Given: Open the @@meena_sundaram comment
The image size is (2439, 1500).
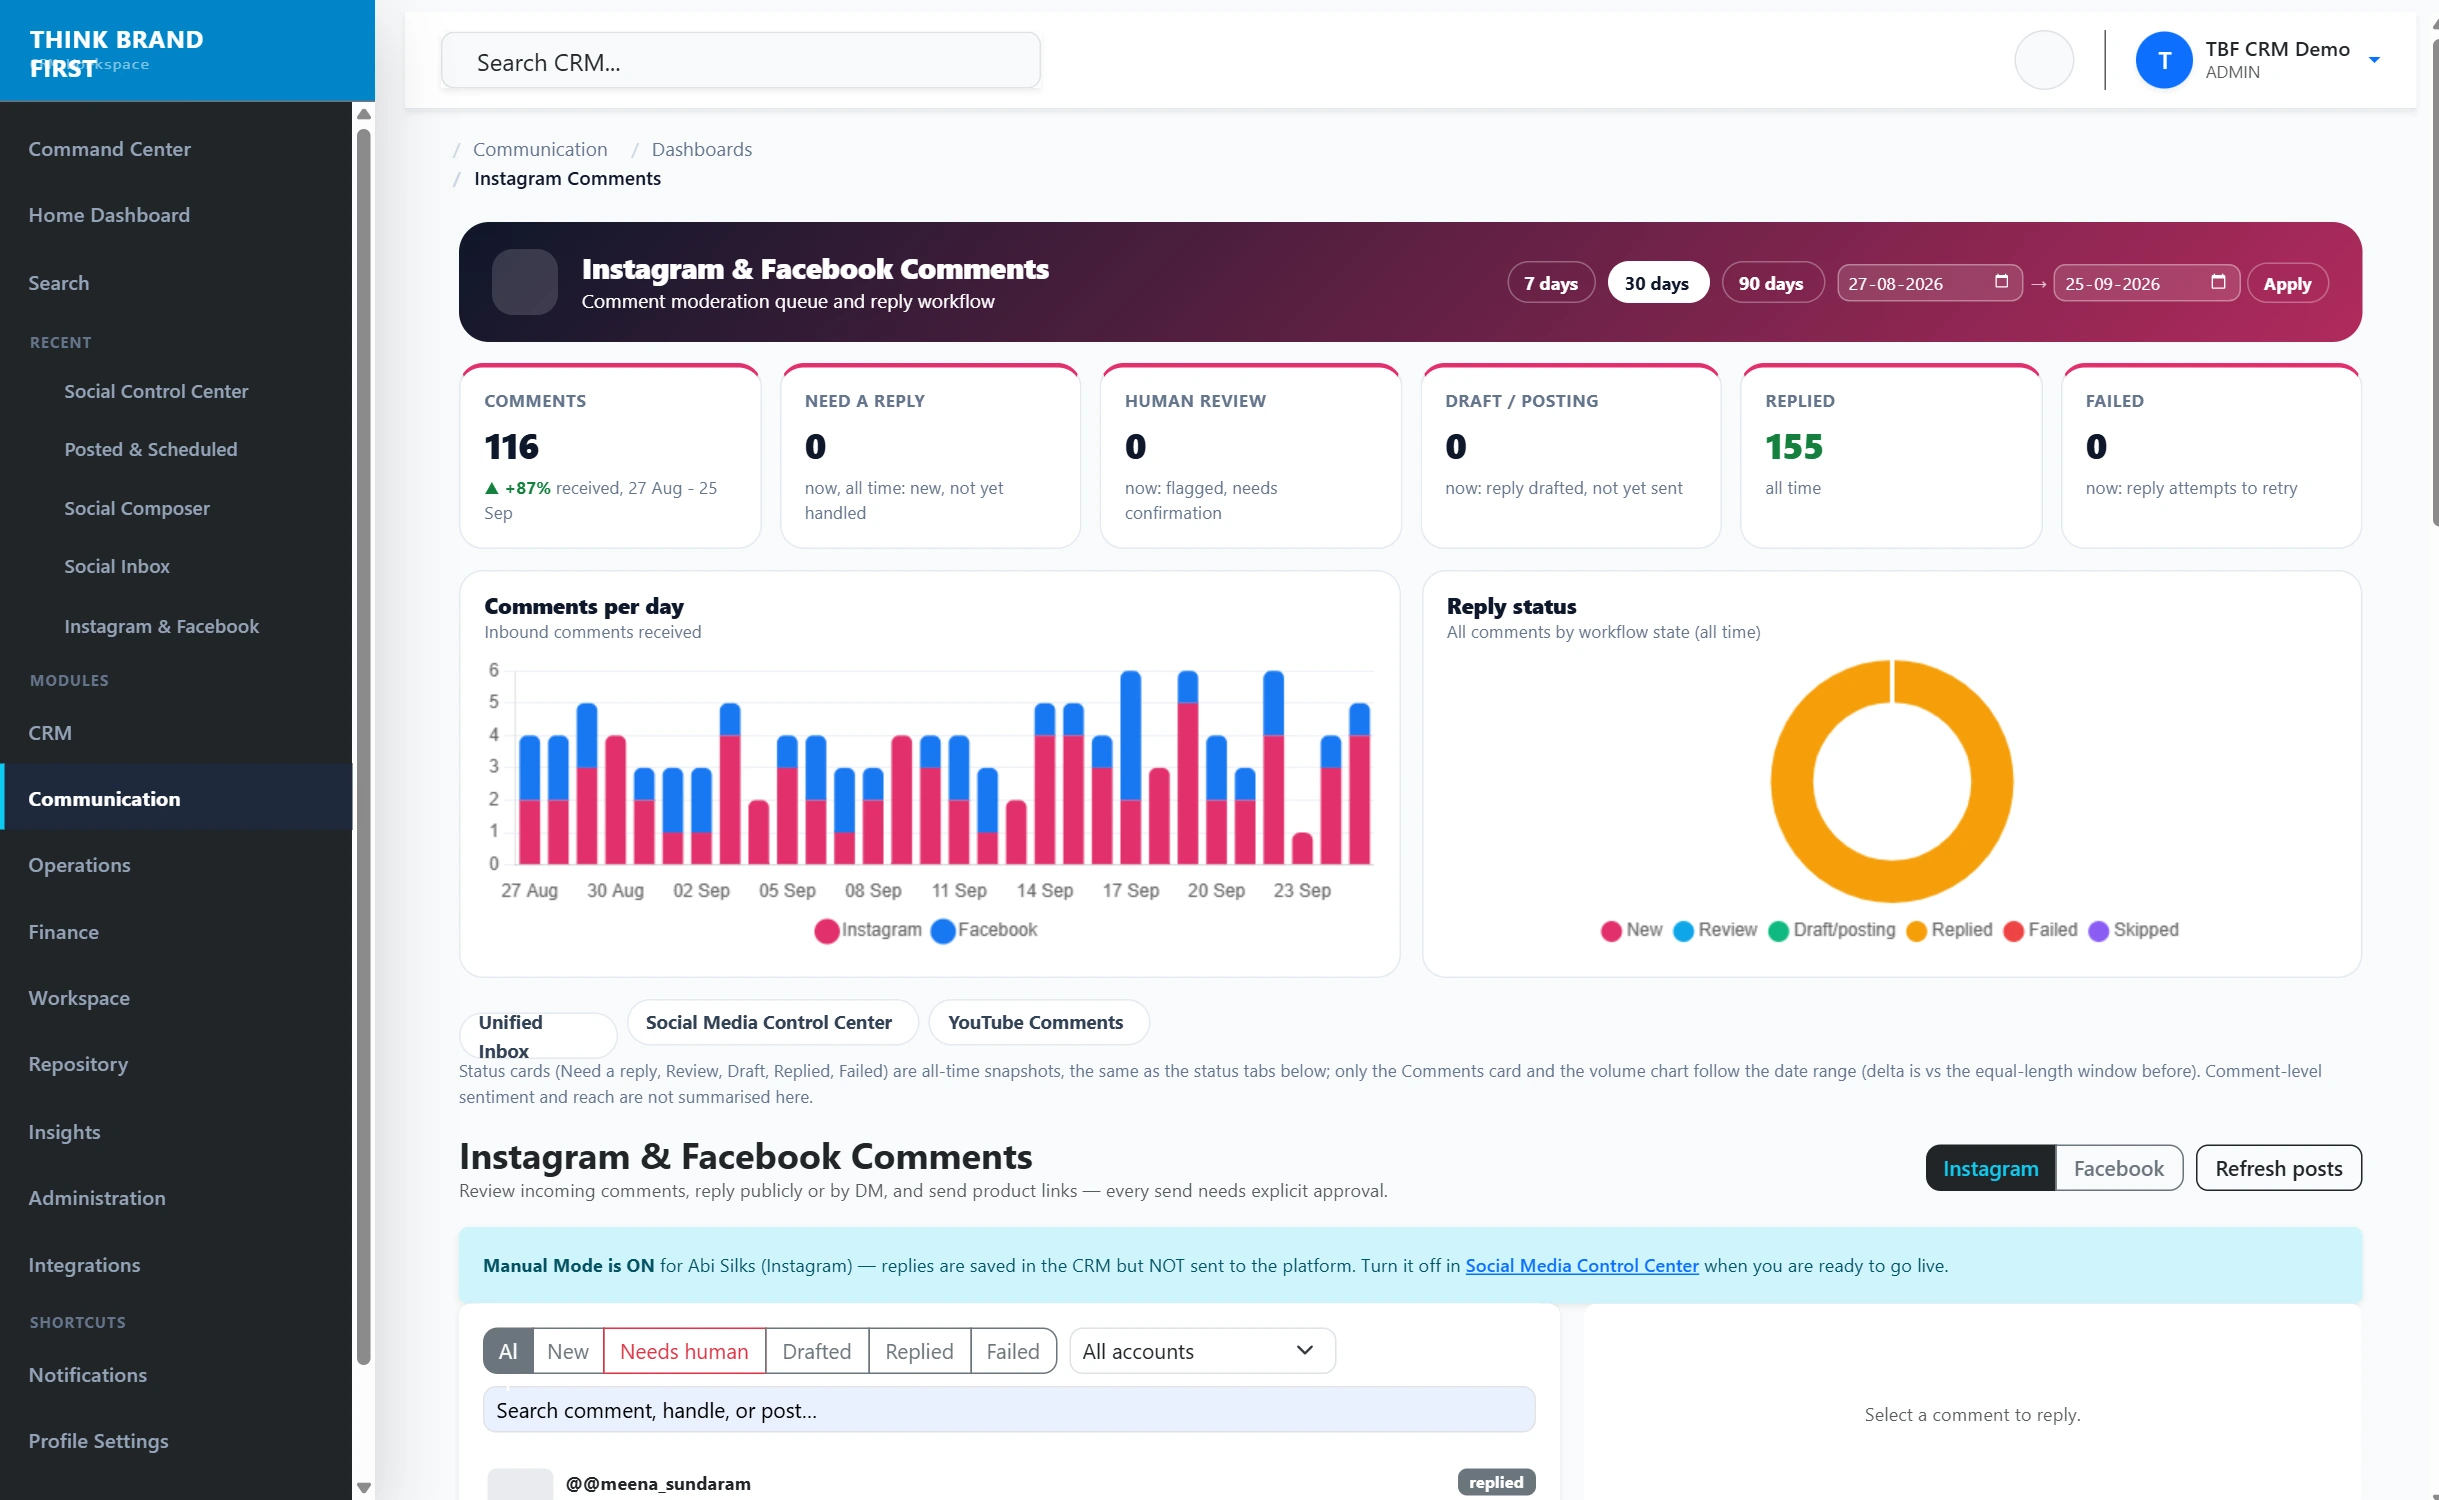Looking at the screenshot, I should [x=658, y=1483].
